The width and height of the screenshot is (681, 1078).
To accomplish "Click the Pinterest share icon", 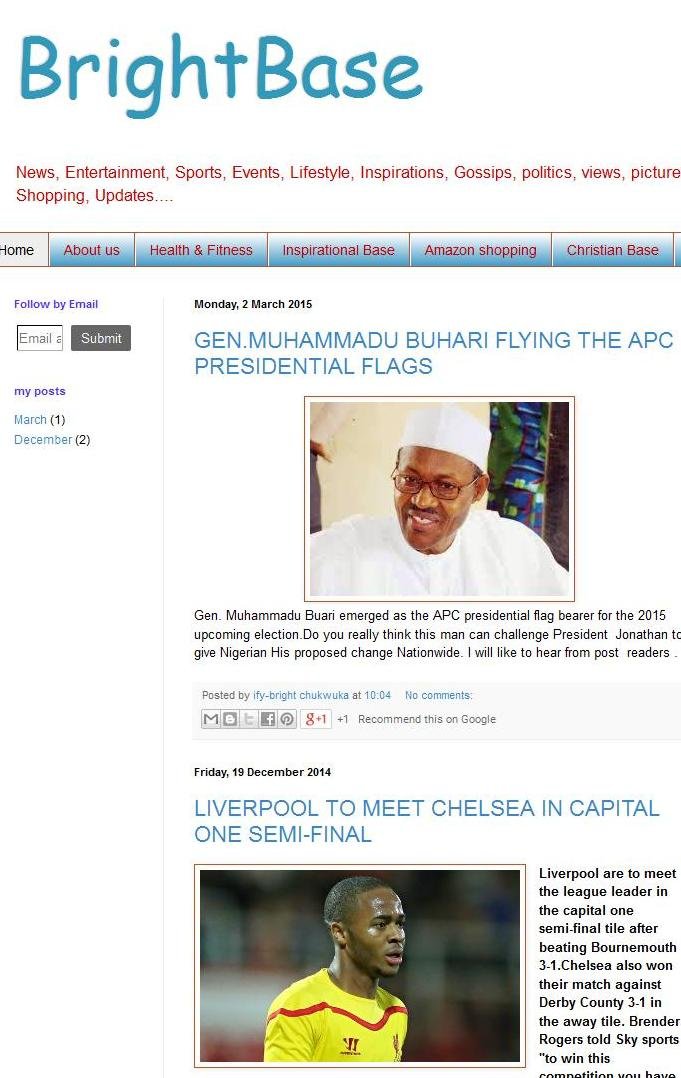I will (287, 719).
